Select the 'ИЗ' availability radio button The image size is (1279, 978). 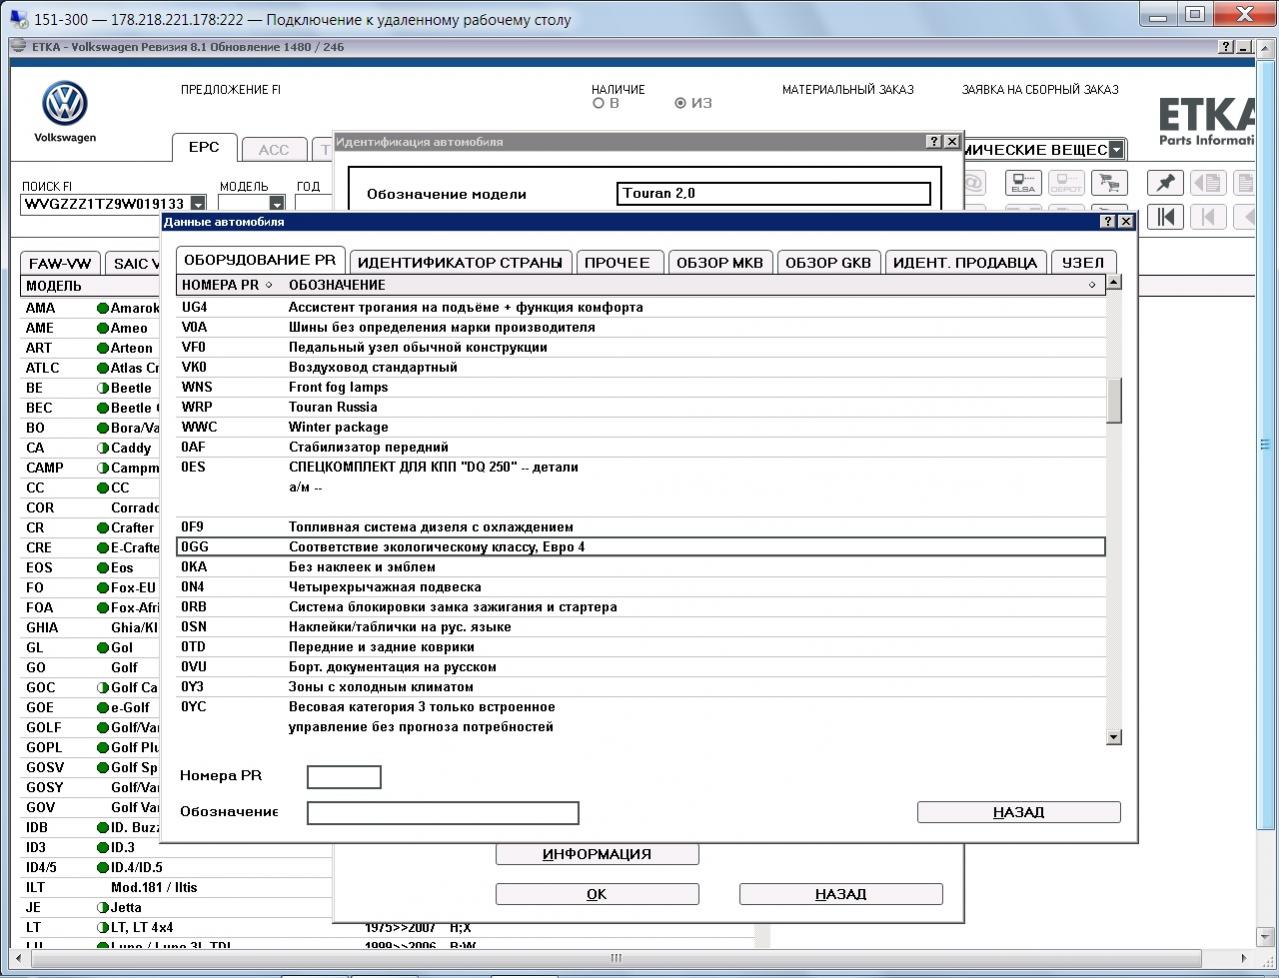681,103
